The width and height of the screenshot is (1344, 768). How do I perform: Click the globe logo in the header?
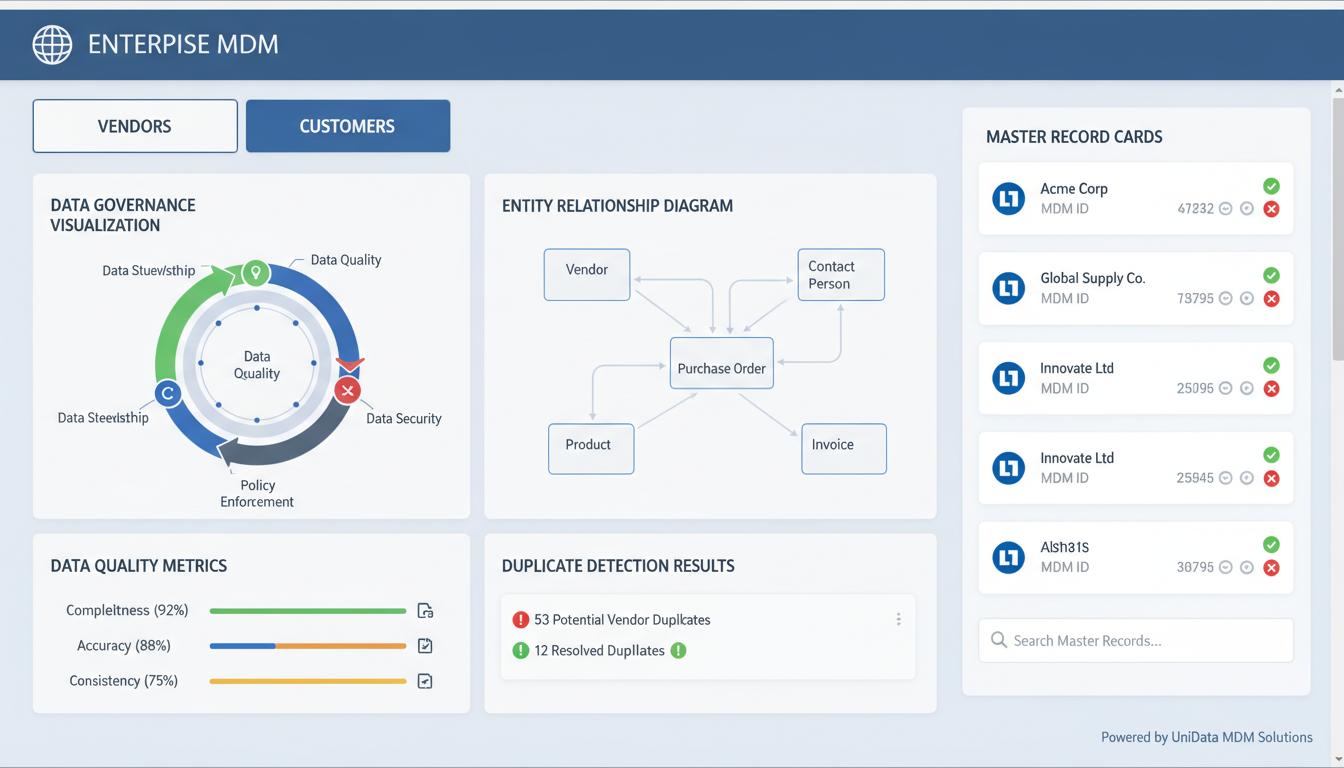(52, 44)
